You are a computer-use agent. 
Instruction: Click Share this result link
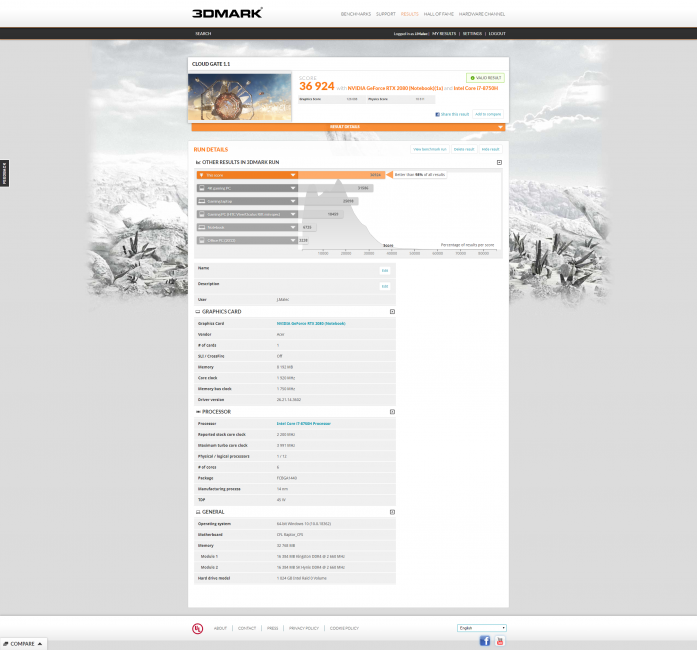pyautogui.click(x=455, y=114)
